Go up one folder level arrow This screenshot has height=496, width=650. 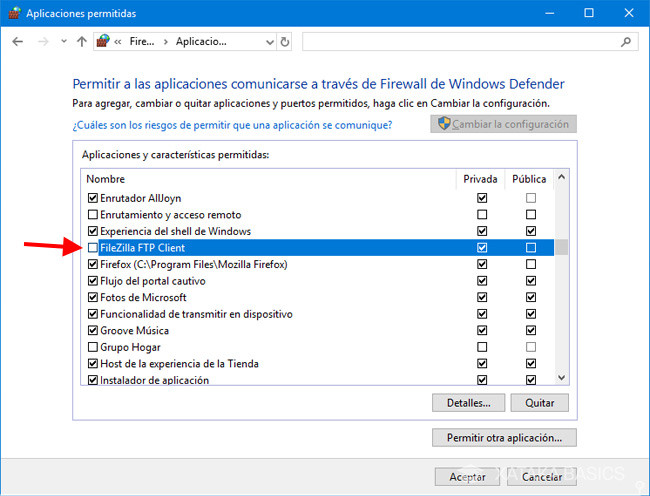82,42
